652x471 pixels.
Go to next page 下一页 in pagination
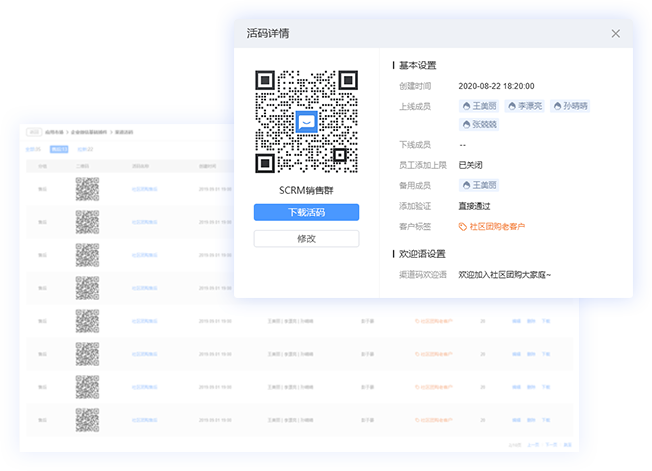(551, 445)
